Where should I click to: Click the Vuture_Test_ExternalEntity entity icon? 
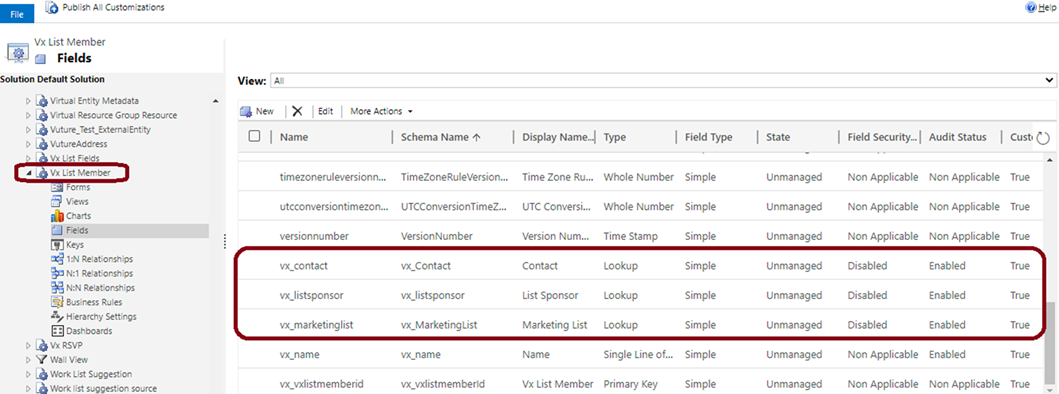pos(43,130)
